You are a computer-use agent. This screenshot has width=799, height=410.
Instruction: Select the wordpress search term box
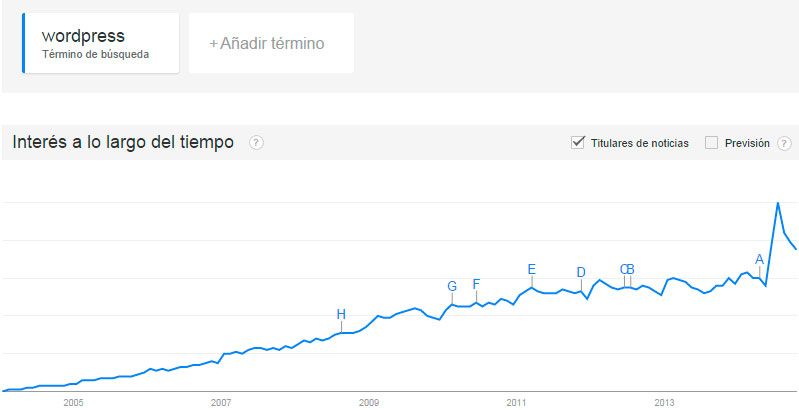(100, 43)
